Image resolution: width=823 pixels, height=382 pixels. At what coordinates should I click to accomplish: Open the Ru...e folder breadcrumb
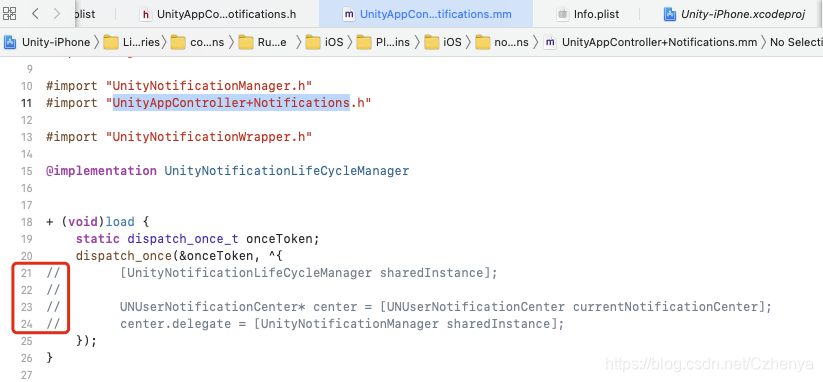tap(272, 42)
